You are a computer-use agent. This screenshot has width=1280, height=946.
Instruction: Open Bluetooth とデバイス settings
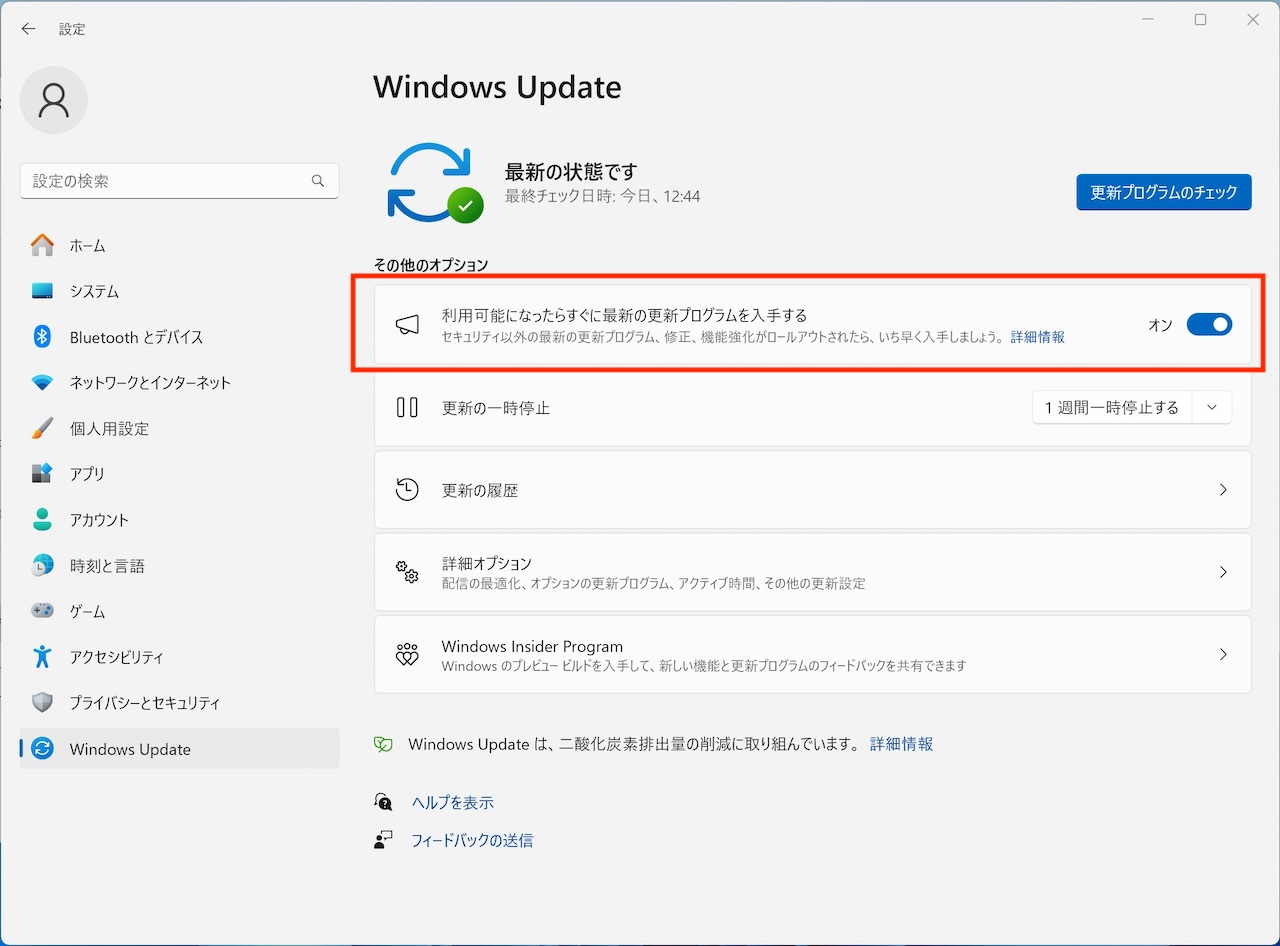[180, 337]
